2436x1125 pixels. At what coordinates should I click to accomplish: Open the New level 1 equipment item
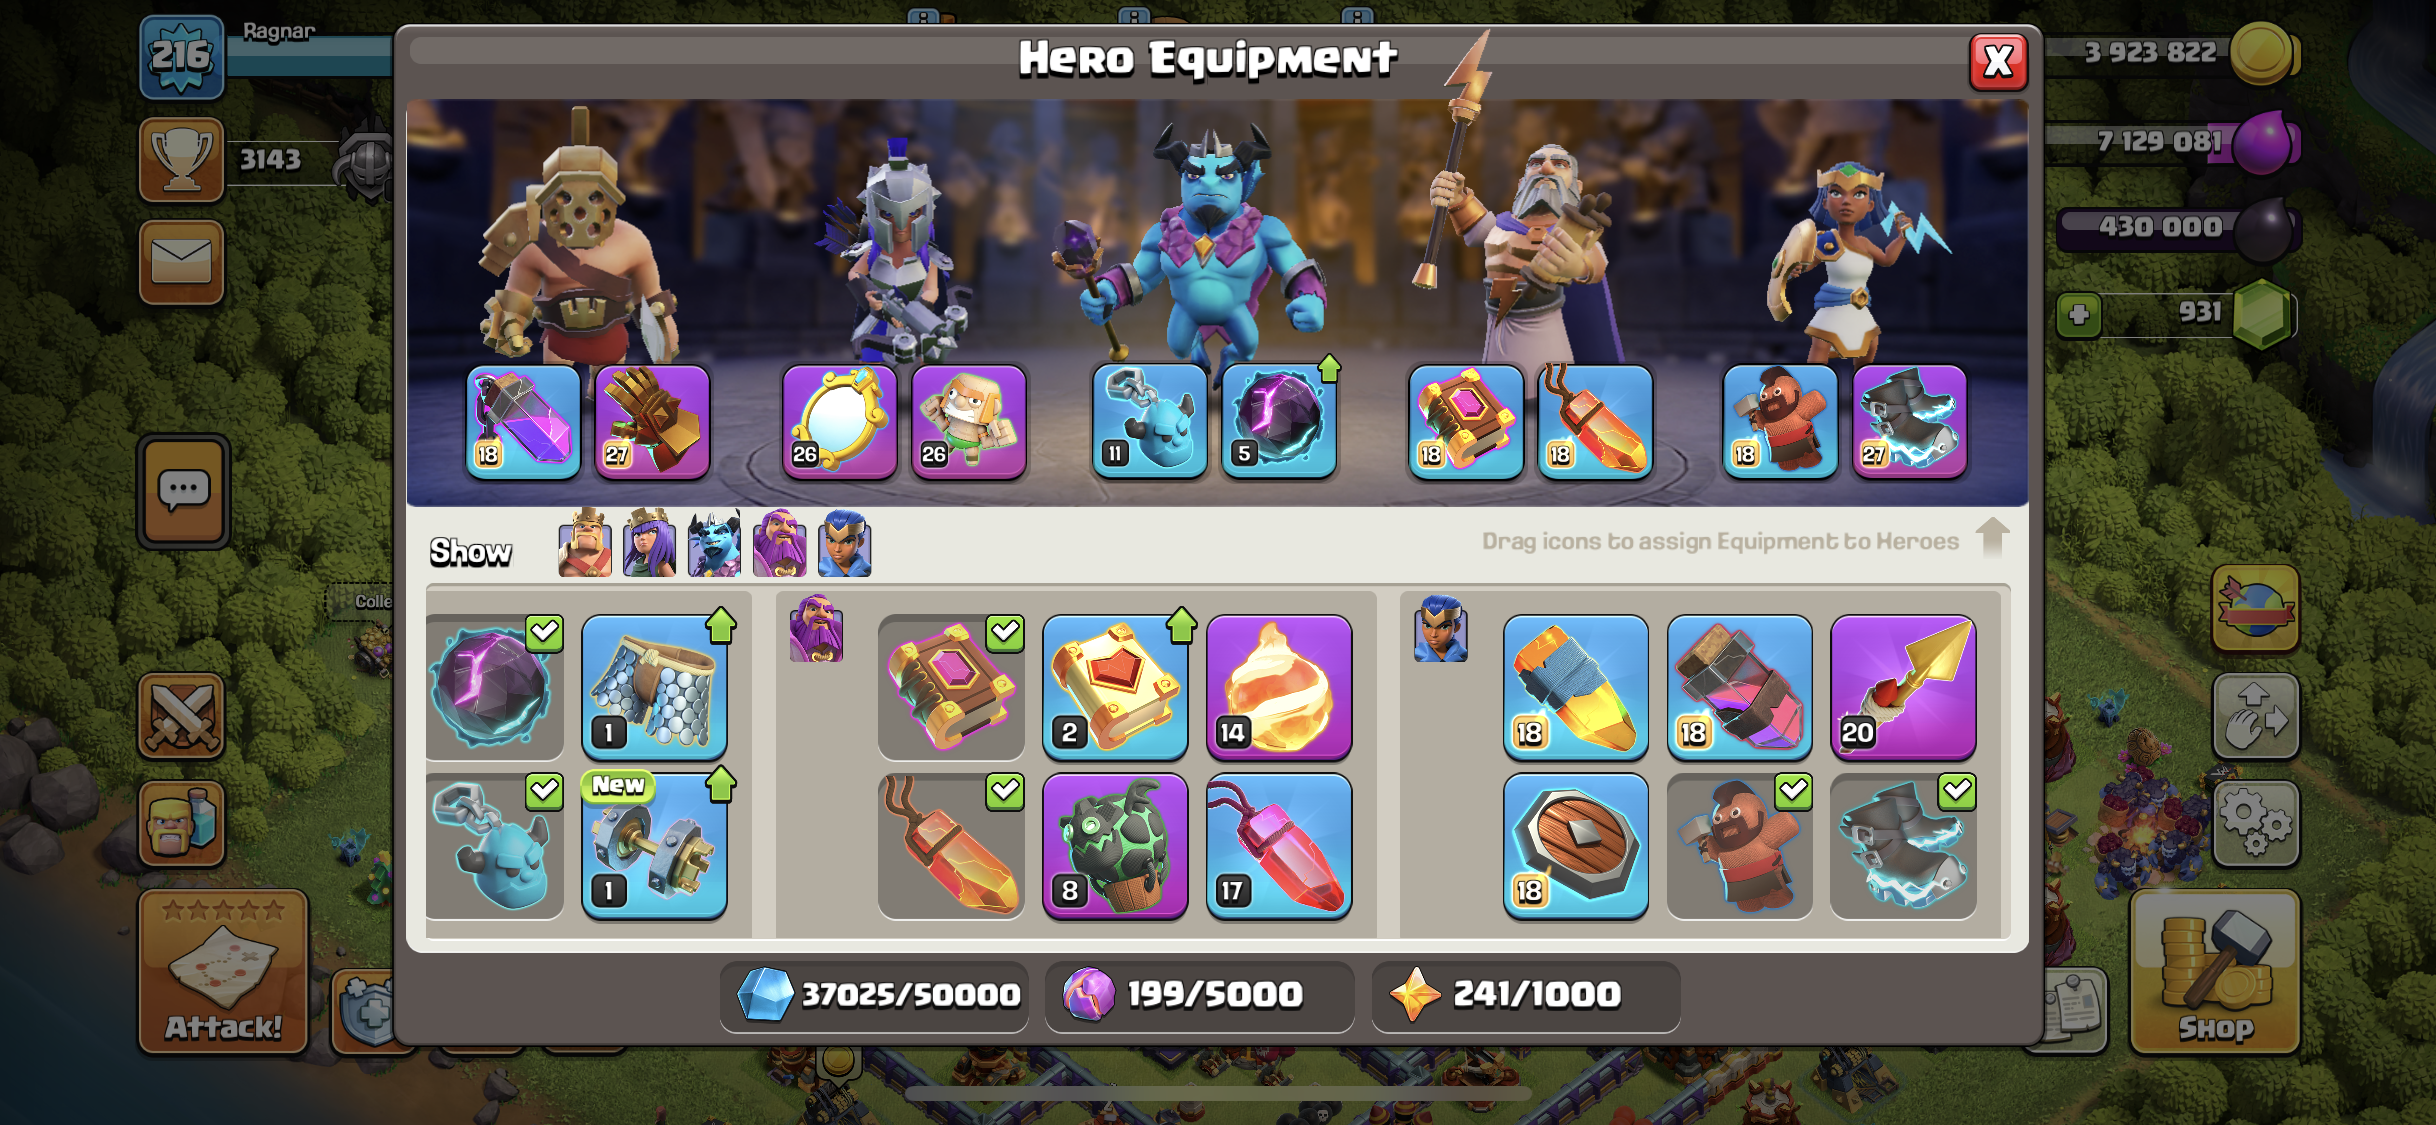[654, 846]
